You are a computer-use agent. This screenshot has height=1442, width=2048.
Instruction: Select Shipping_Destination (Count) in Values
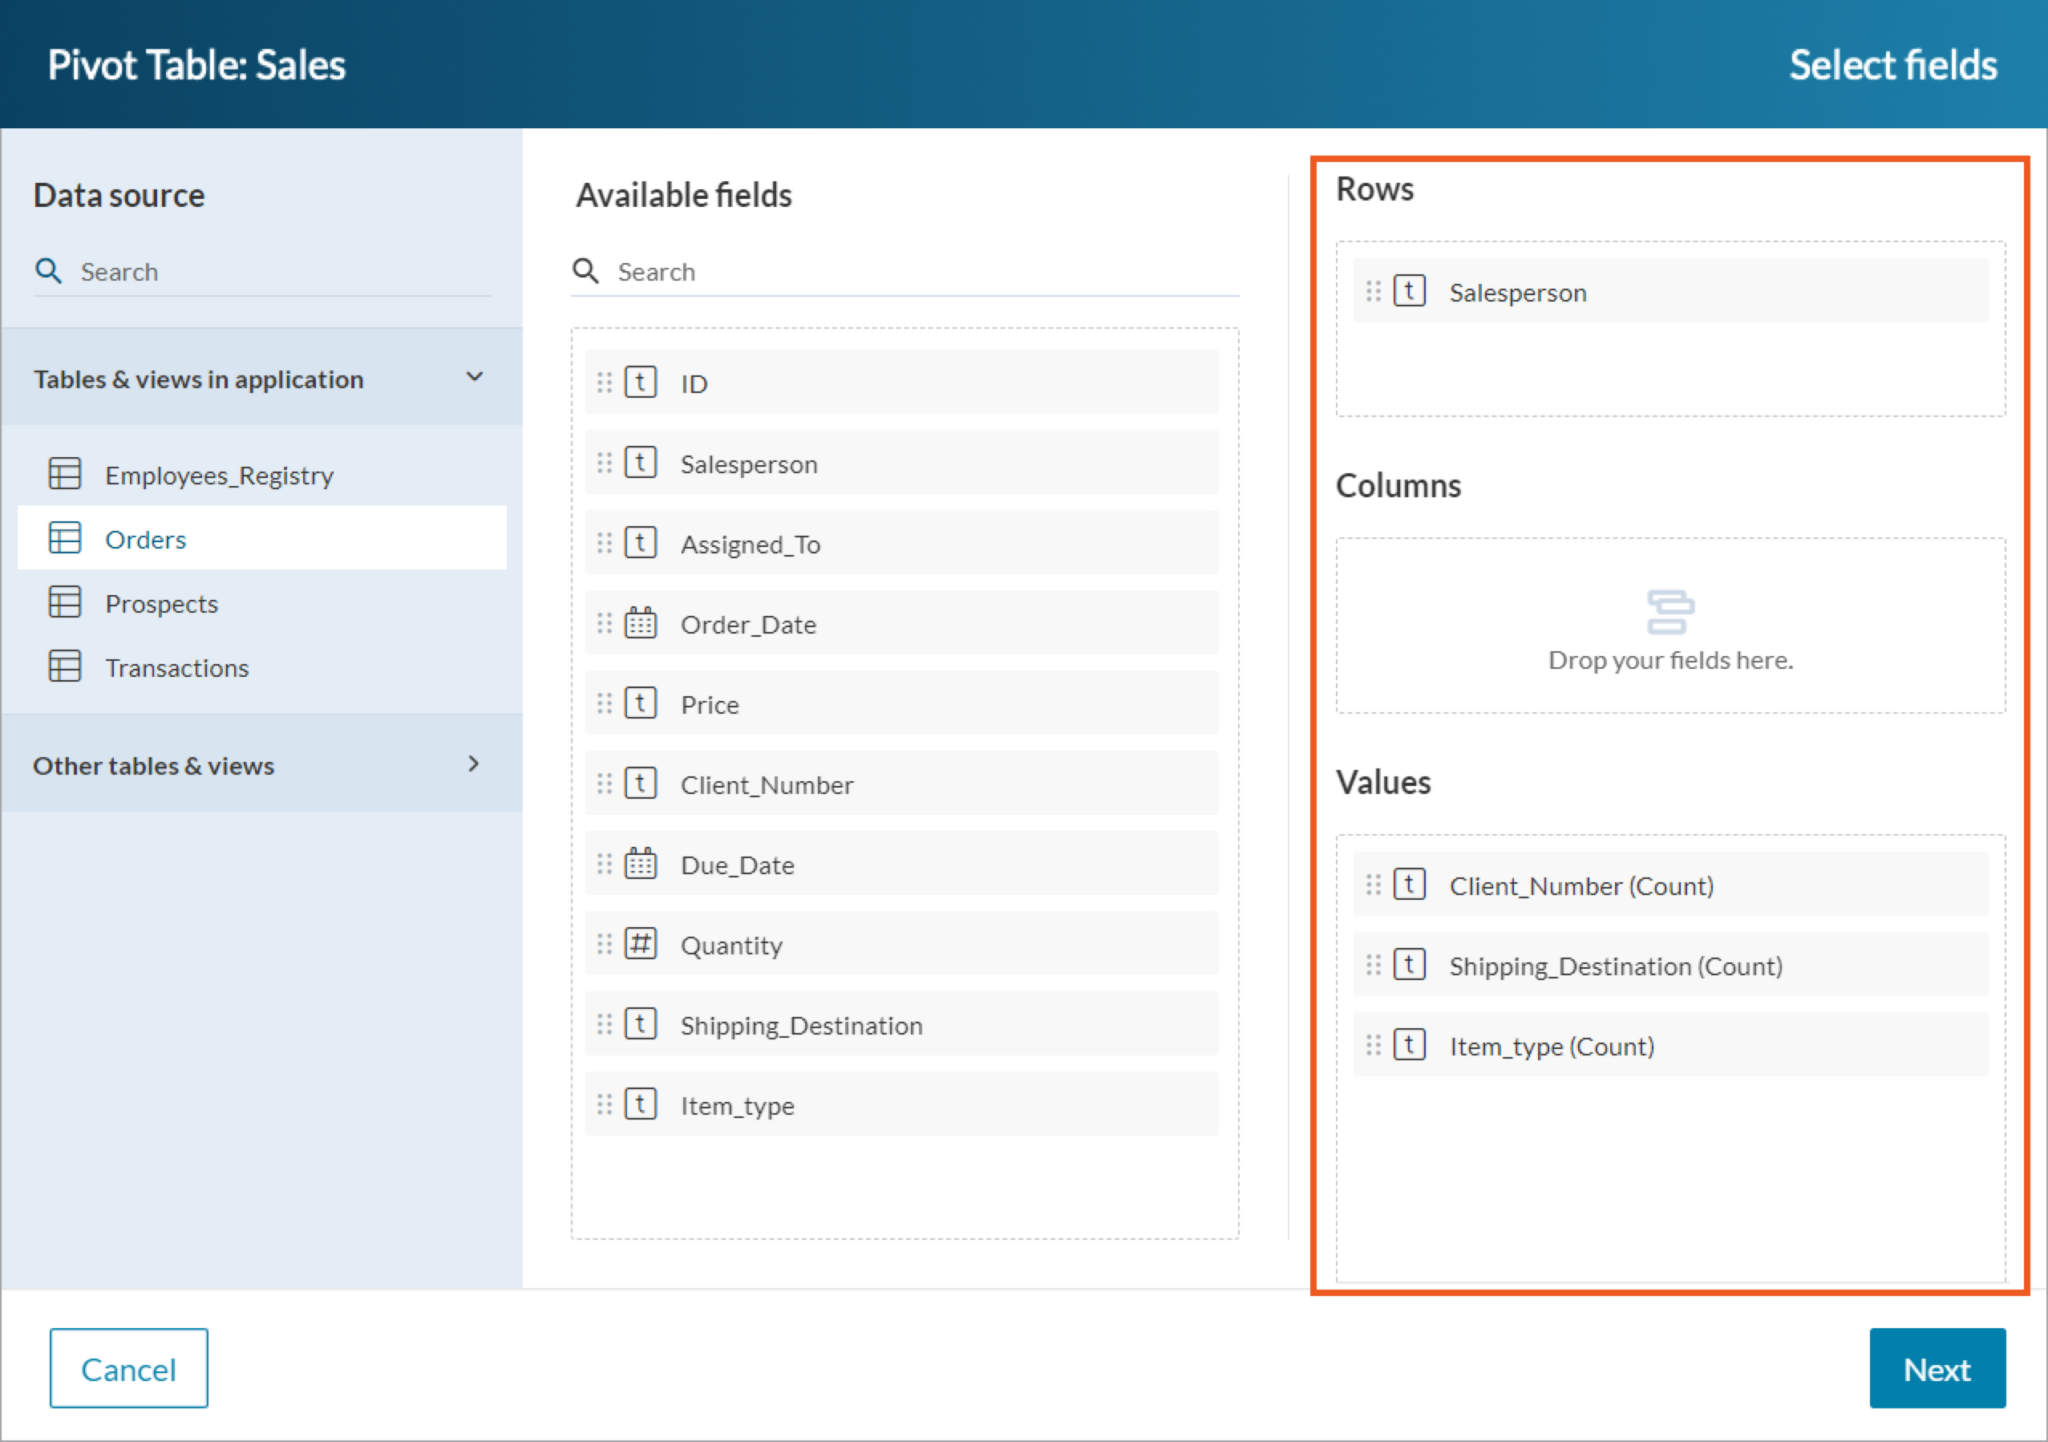point(1670,965)
